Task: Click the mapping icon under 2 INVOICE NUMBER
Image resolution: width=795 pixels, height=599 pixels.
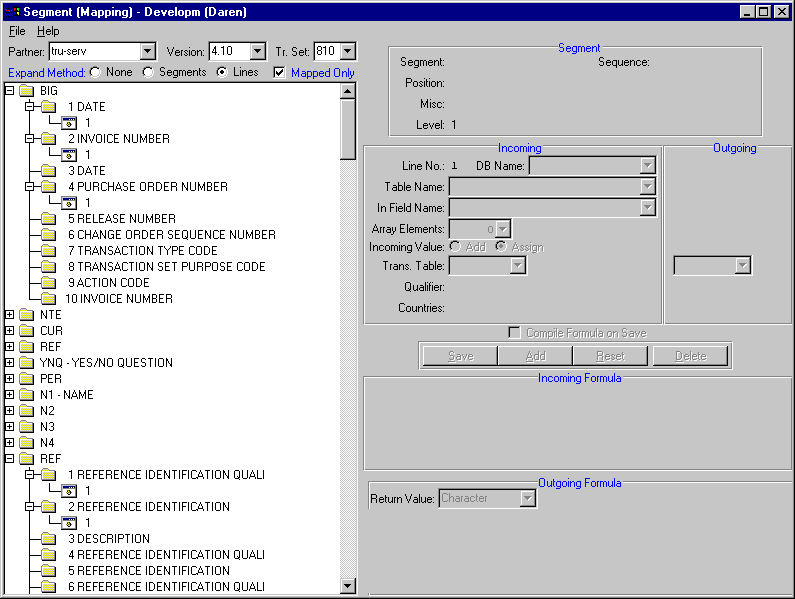Action: click(69, 155)
